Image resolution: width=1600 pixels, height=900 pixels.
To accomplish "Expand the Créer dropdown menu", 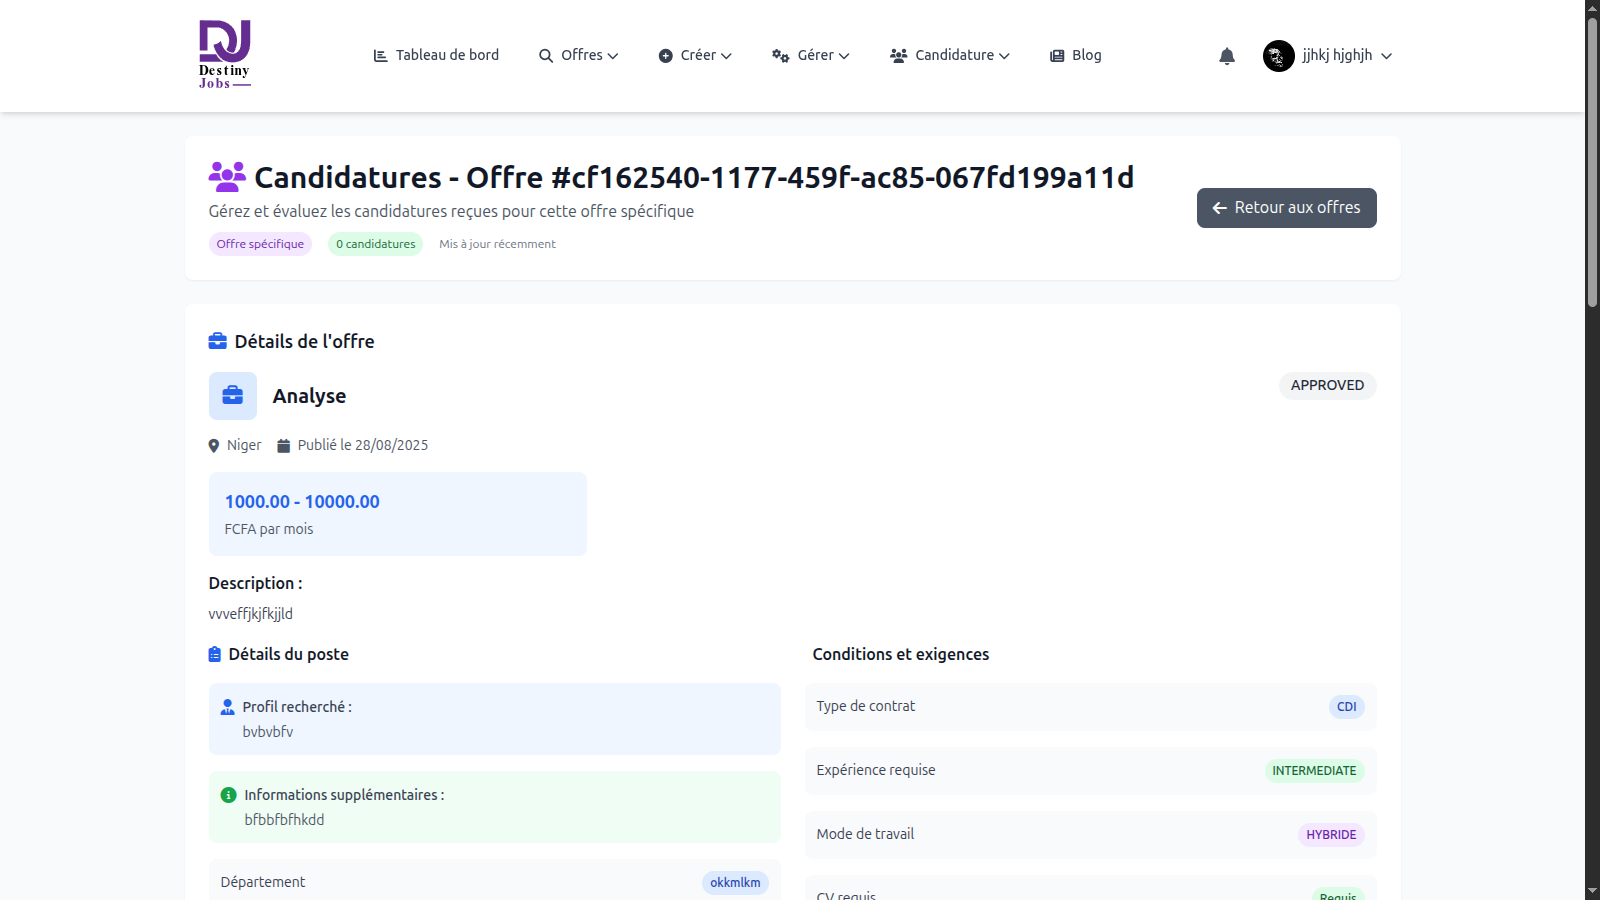I will [695, 56].
